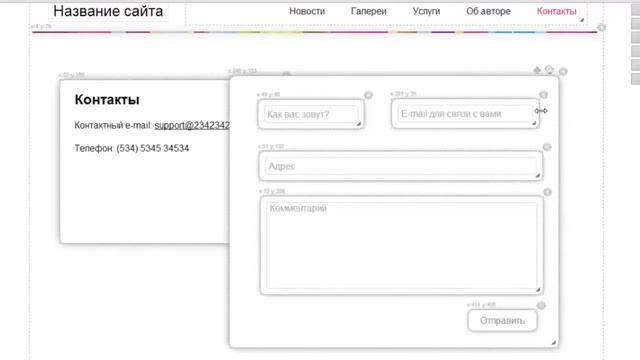The image size is (640, 360).
Task: Click the corner handle of the Адрес field
Action: 538,176
